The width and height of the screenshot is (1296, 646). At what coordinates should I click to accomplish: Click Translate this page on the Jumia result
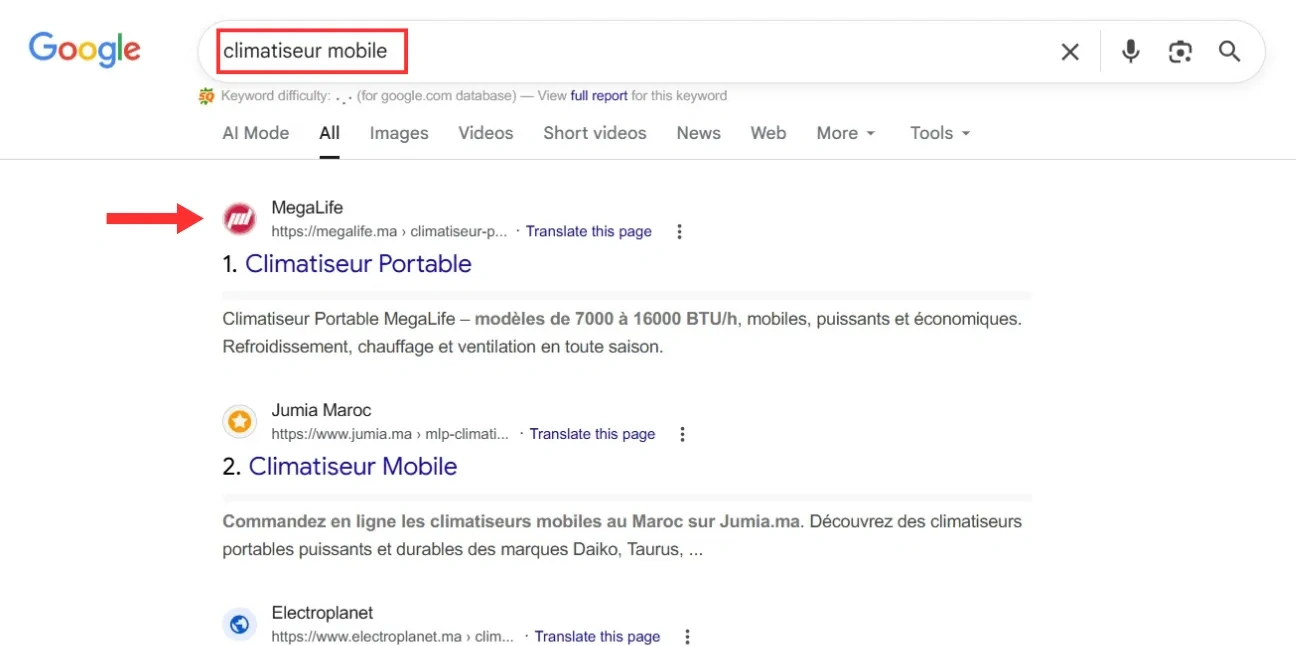tap(592, 434)
